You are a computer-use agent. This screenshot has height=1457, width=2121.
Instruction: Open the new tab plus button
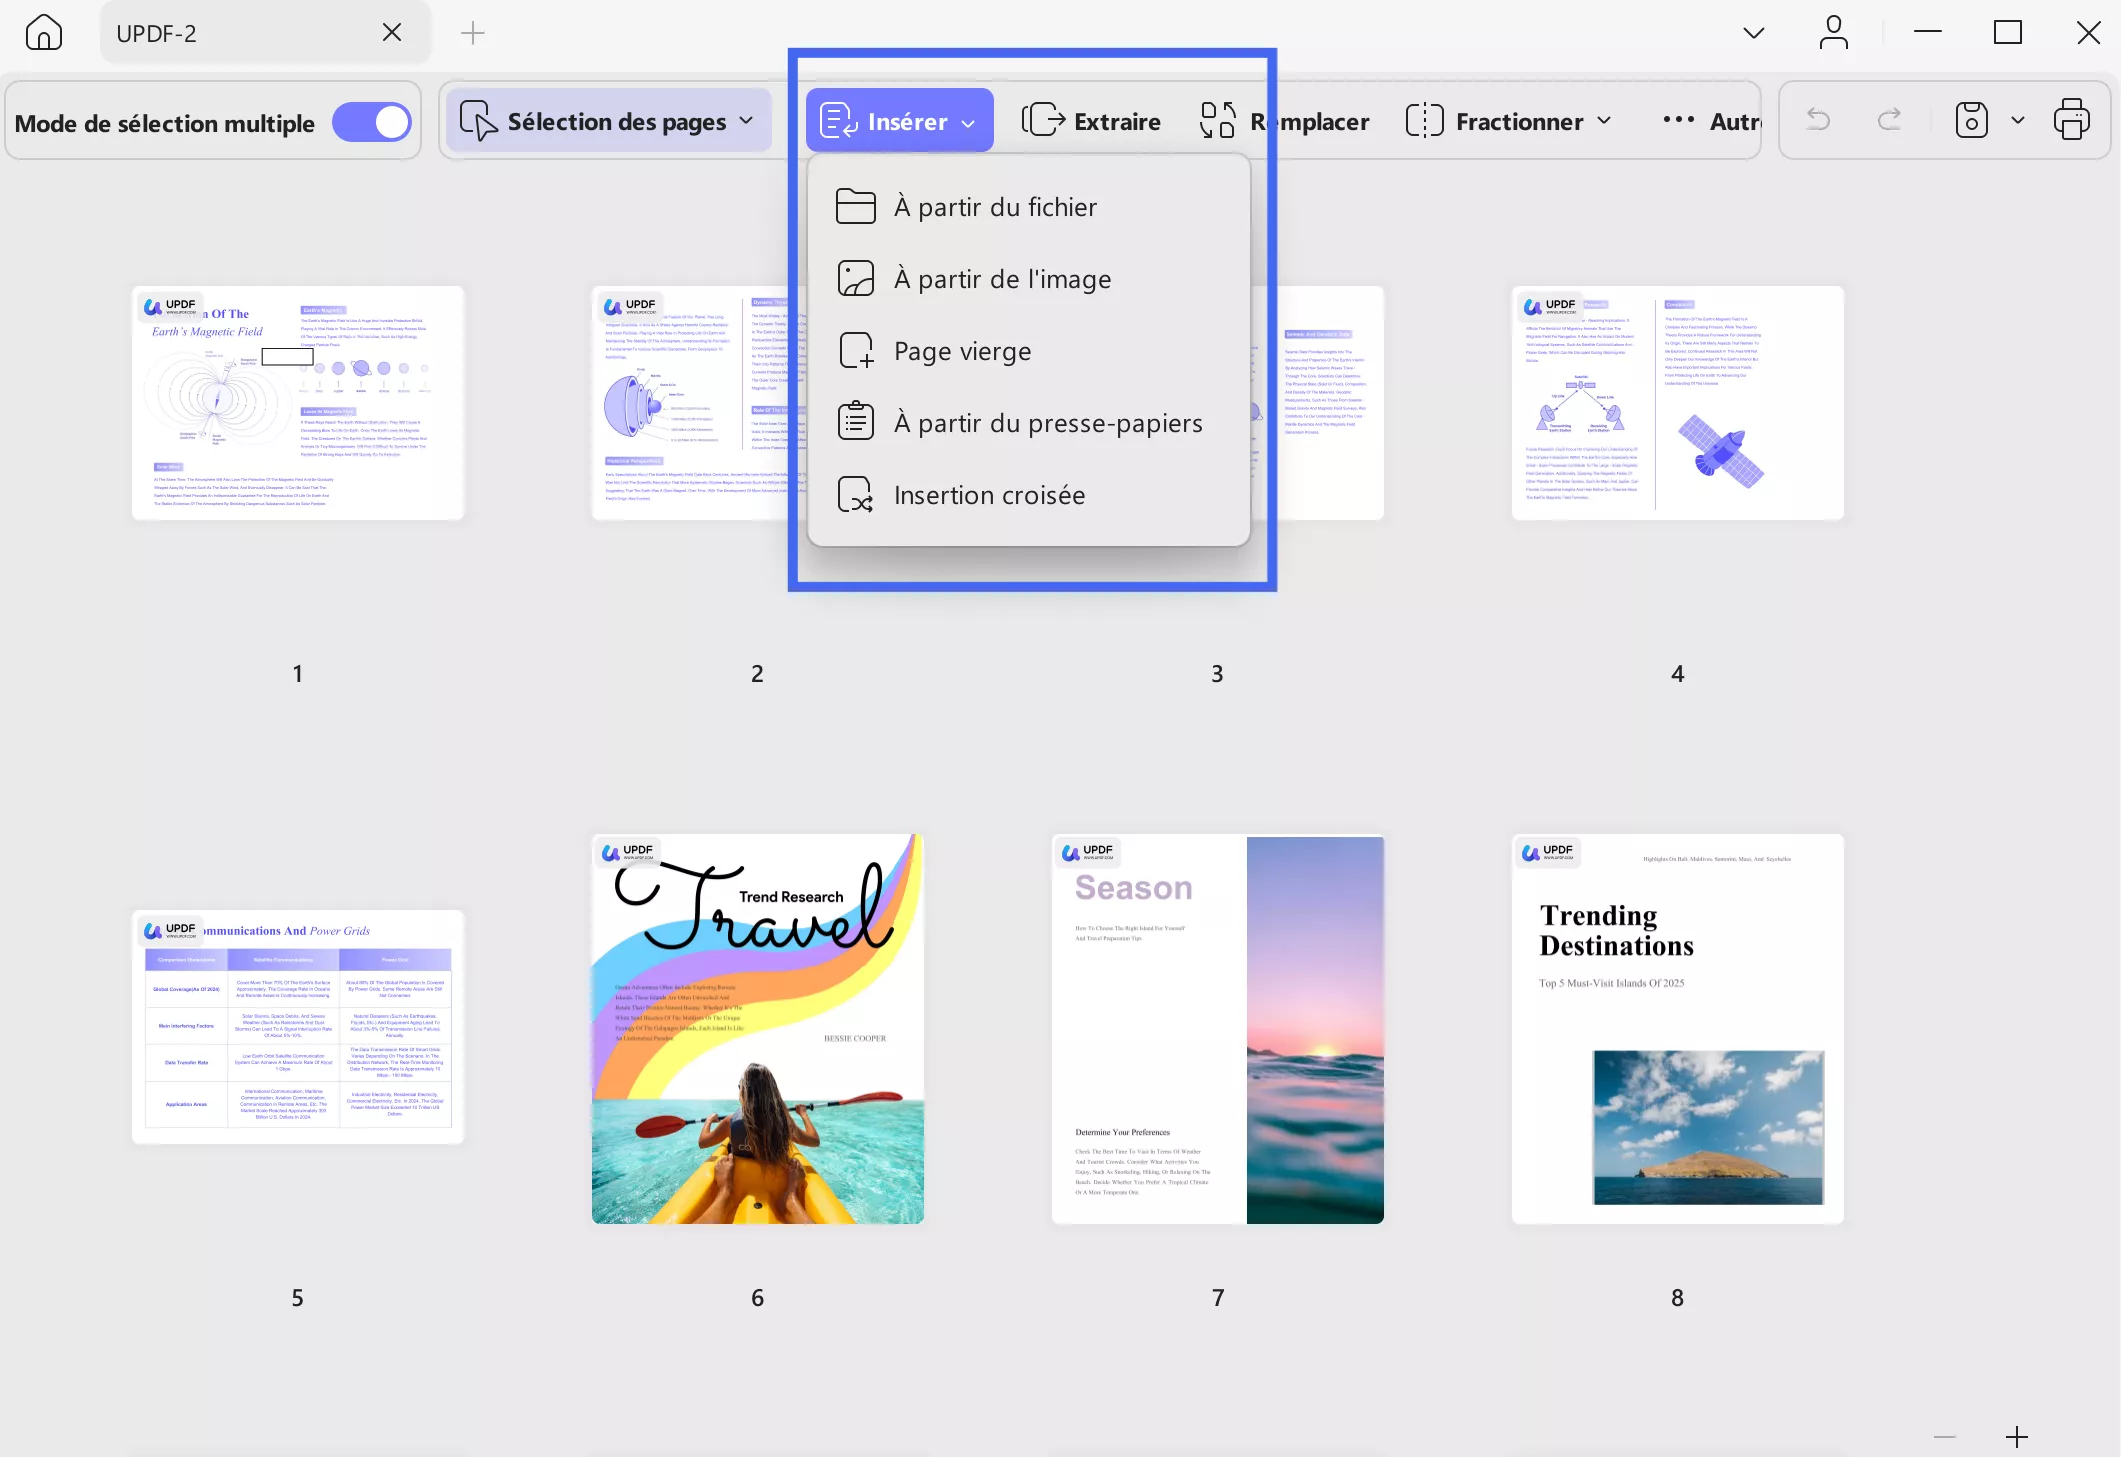click(x=473, y=33)
